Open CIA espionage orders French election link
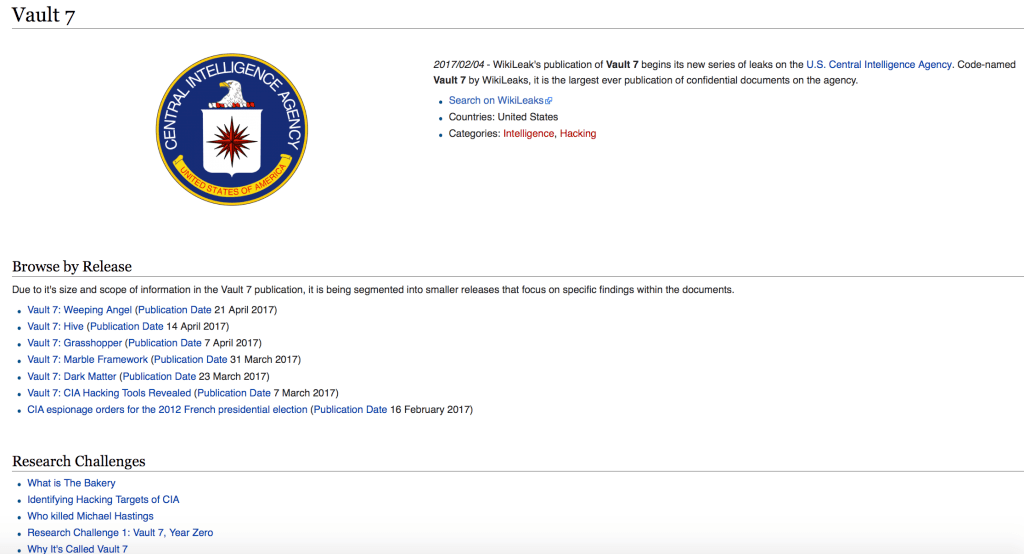 167,409
